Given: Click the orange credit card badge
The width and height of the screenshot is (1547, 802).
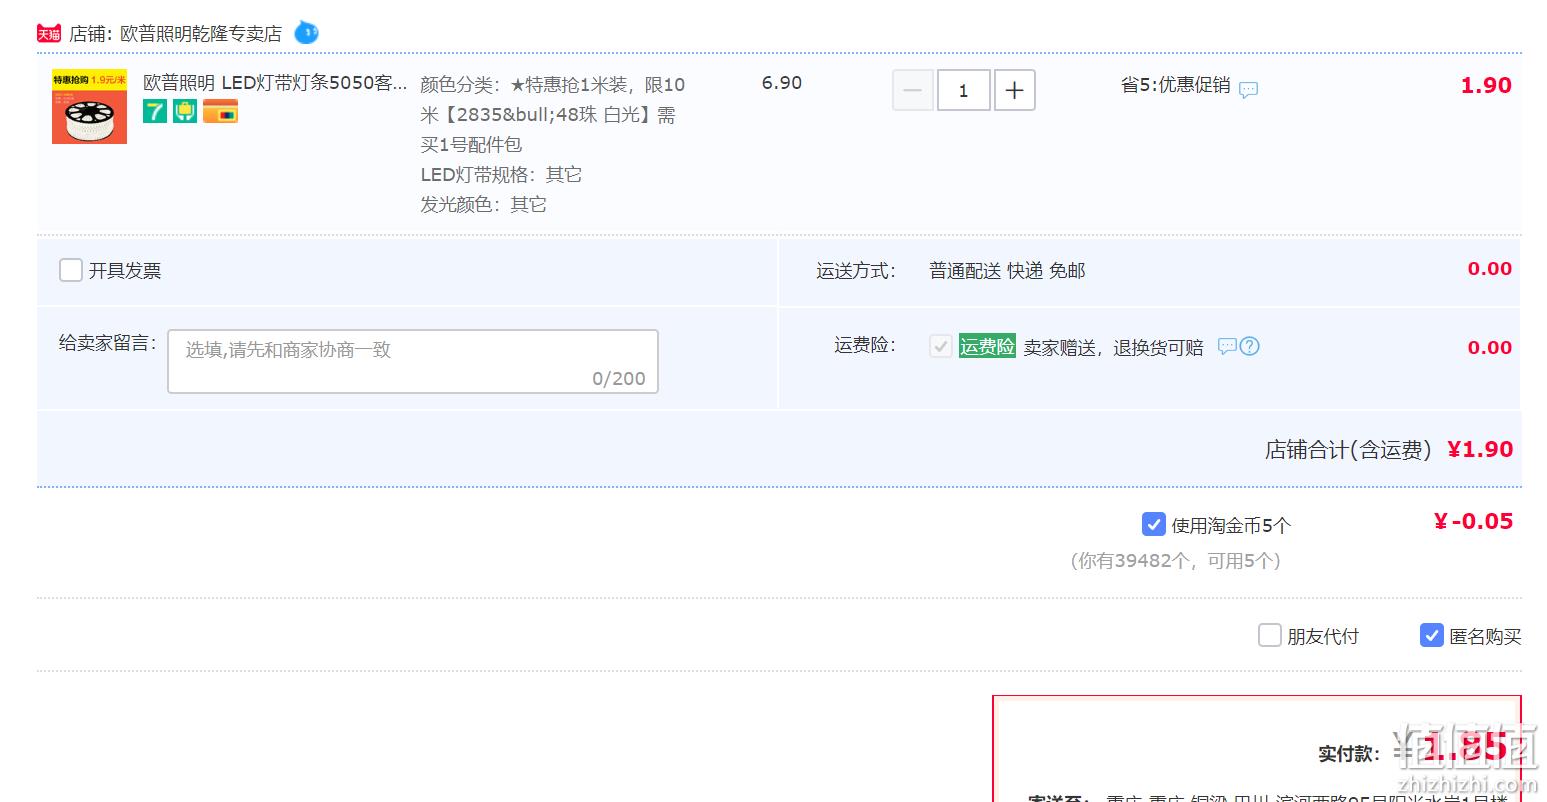Looking at the screenshot, I should tap(220, 111).
